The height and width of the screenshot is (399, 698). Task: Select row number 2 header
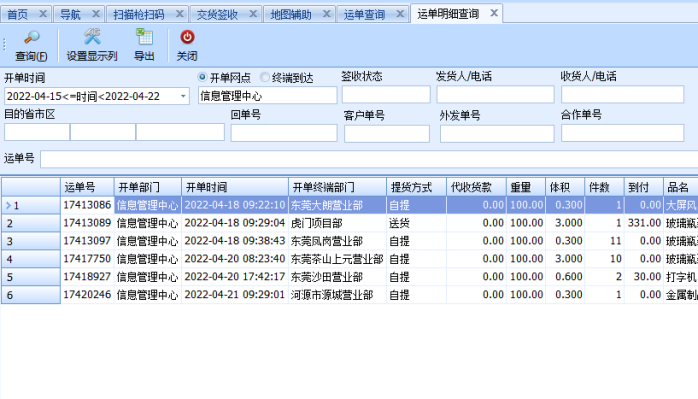point(31,223)
